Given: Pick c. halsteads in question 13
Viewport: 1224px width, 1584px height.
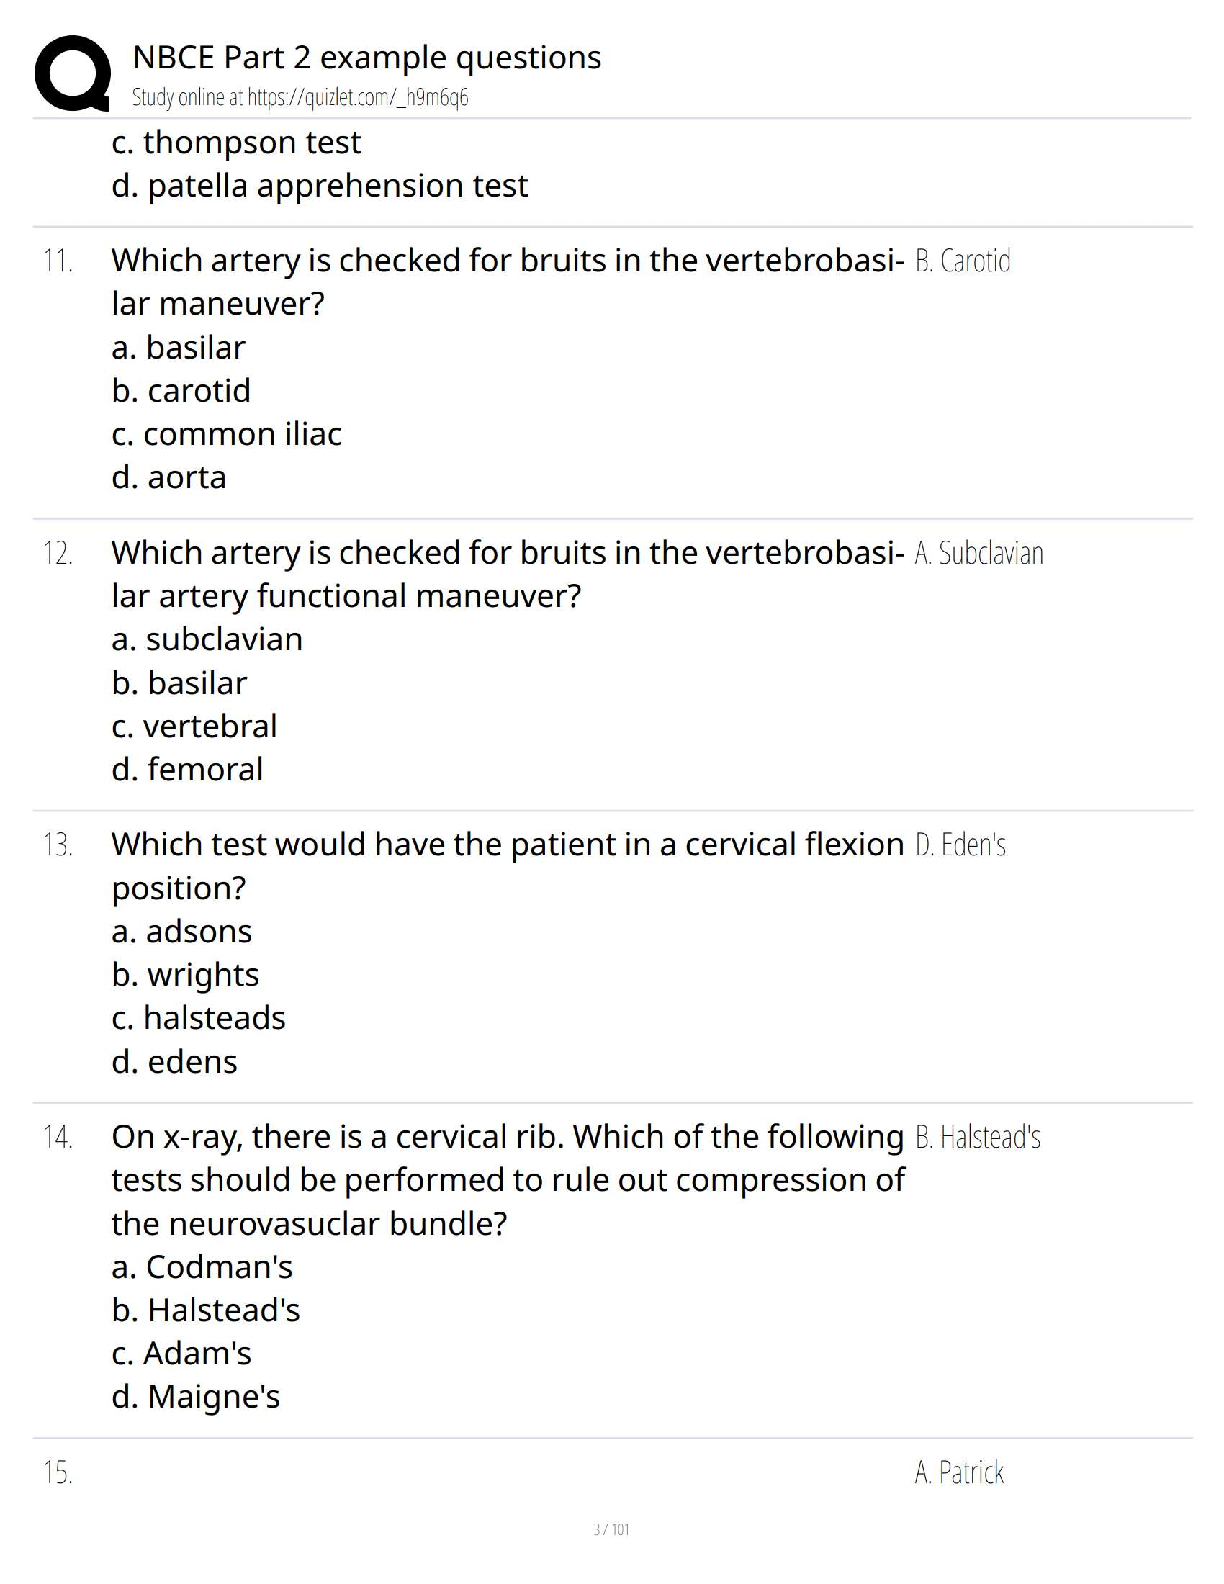Looking at the screenshot, I should point(198,1018).
